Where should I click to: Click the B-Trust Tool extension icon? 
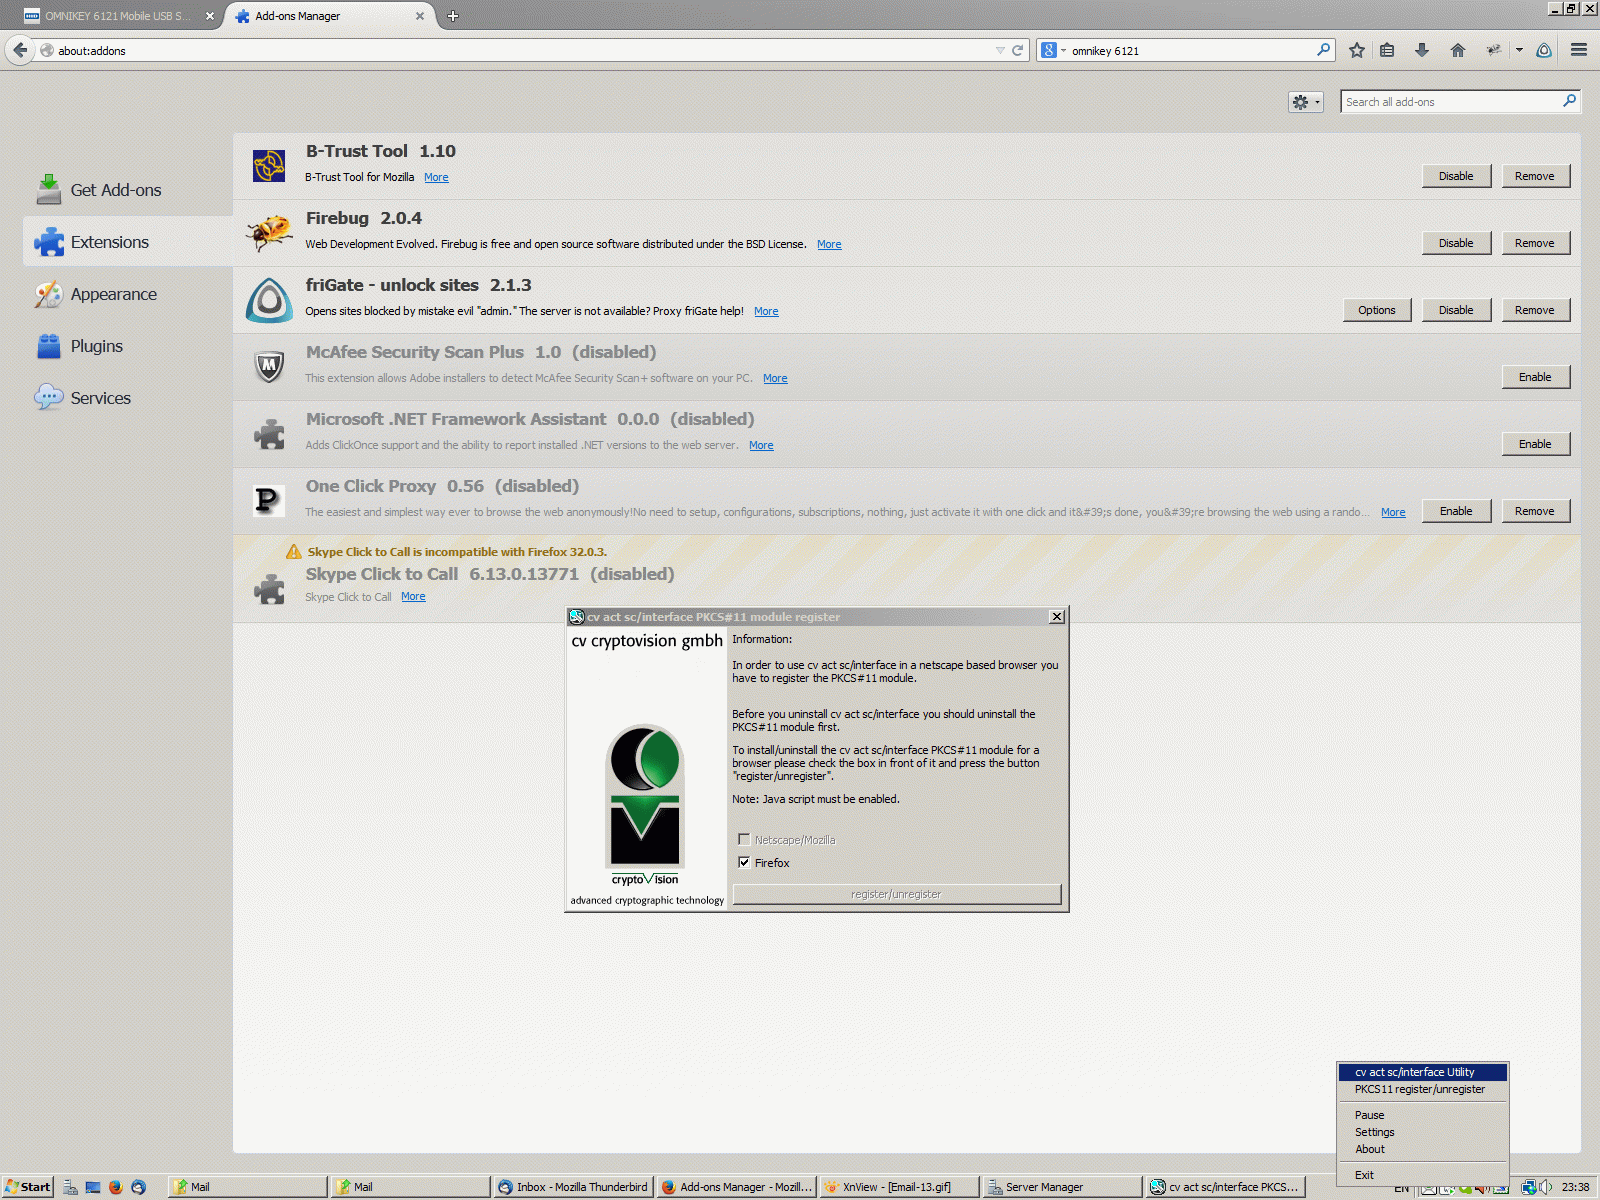tap(269, 166)
